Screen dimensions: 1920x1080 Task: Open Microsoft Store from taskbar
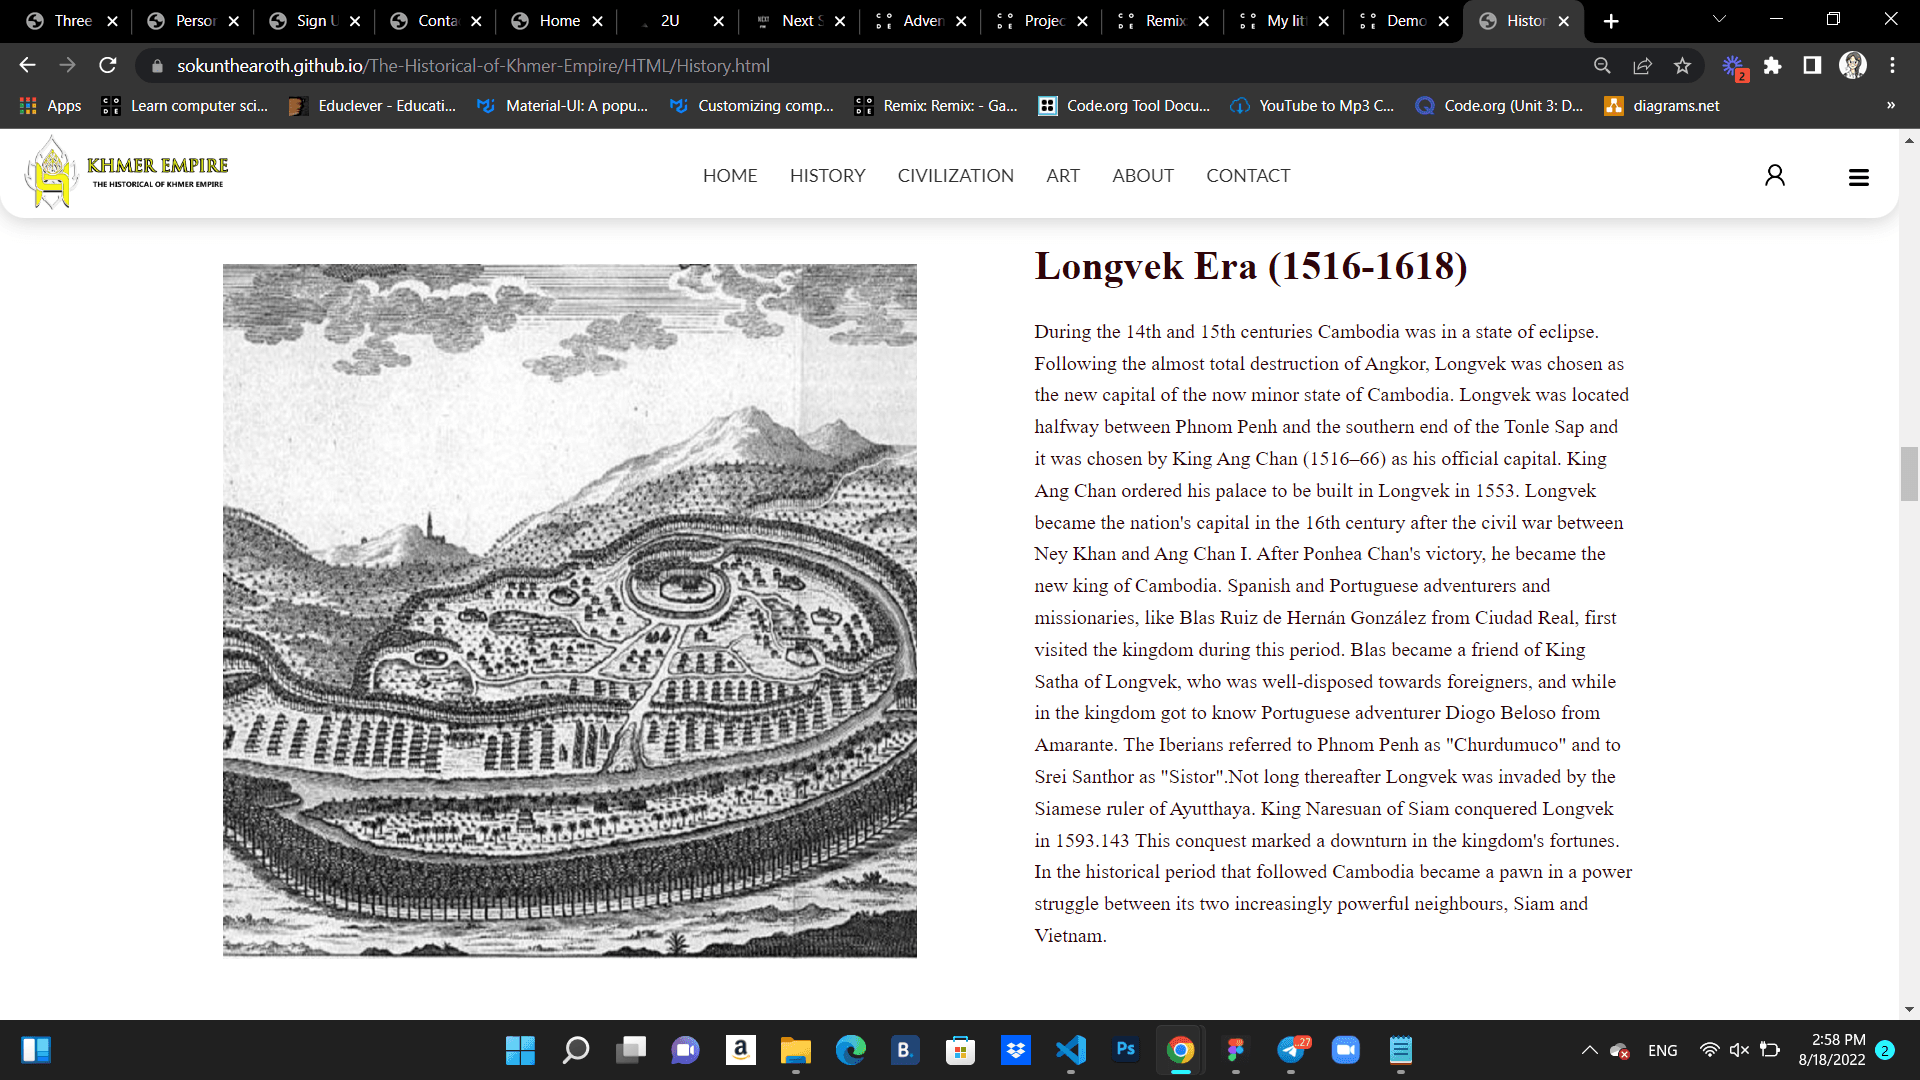(x=961, y=1050)
